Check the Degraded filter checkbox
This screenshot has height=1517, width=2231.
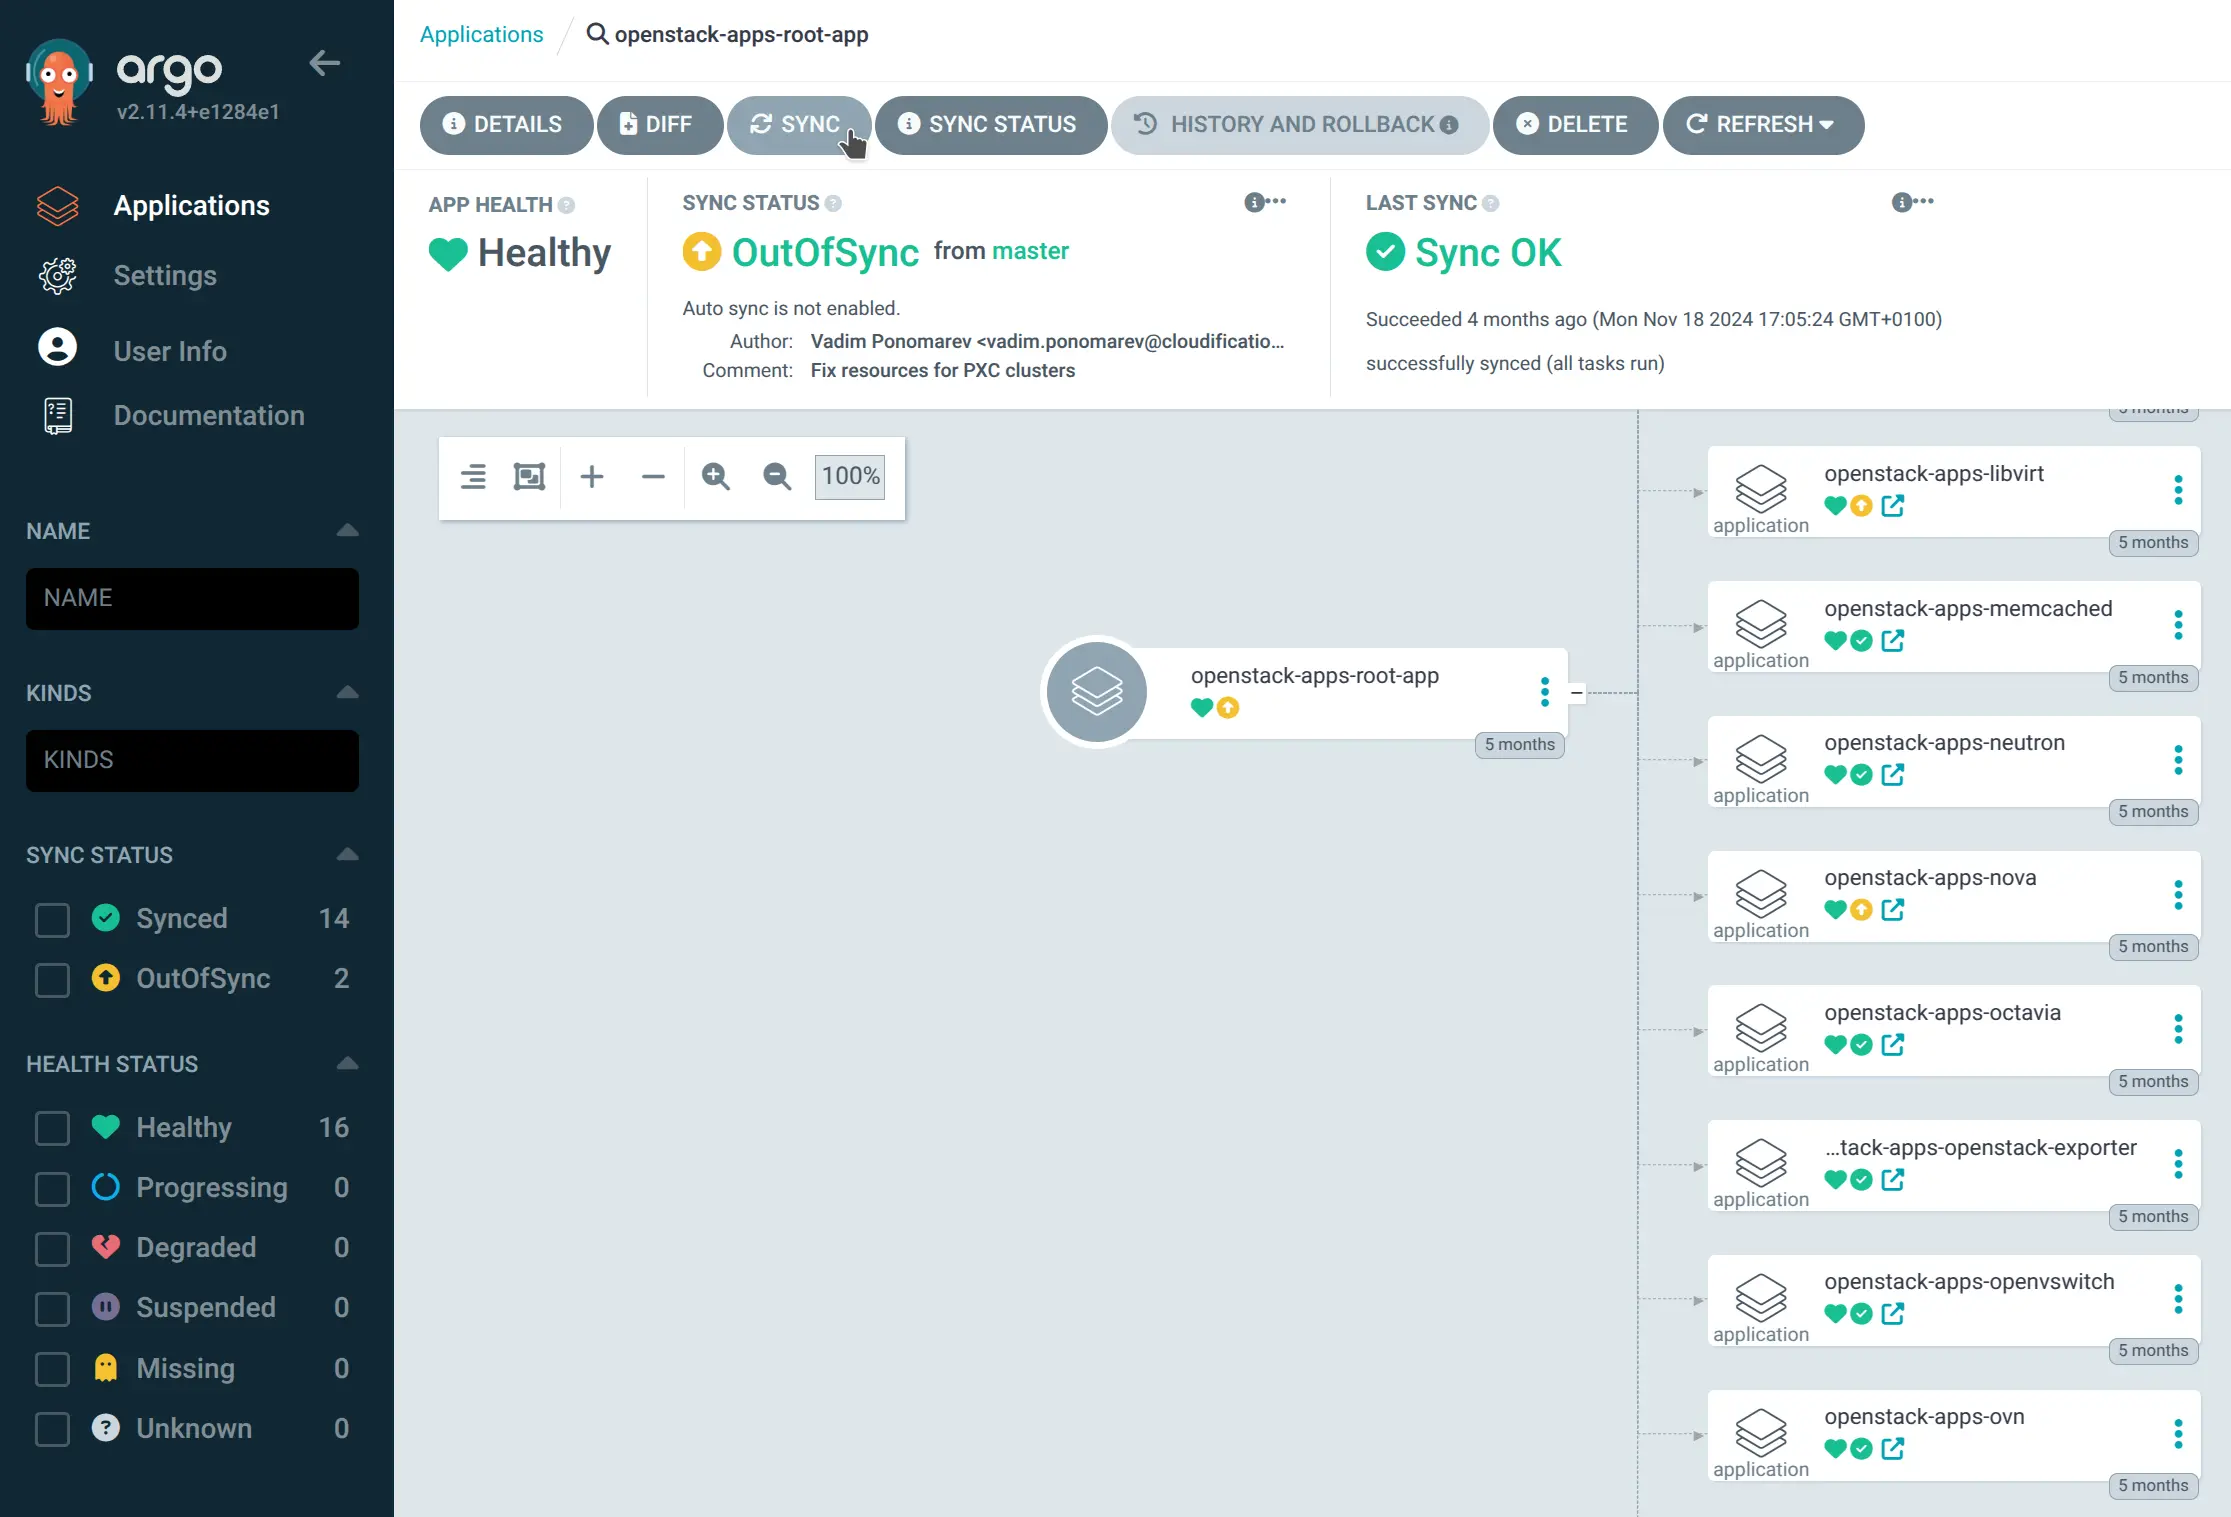click(52, 1248)
